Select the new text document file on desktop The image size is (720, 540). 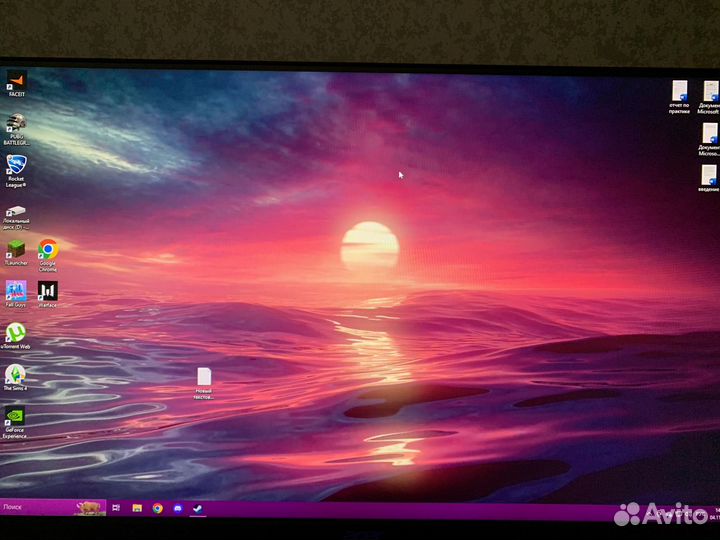coord(204,383)
